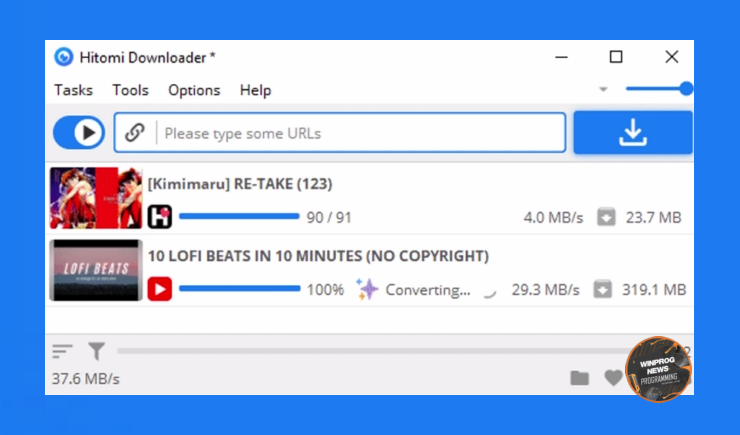Open the Tasks menu
The image size is (740, 435).
coord(73,90)
